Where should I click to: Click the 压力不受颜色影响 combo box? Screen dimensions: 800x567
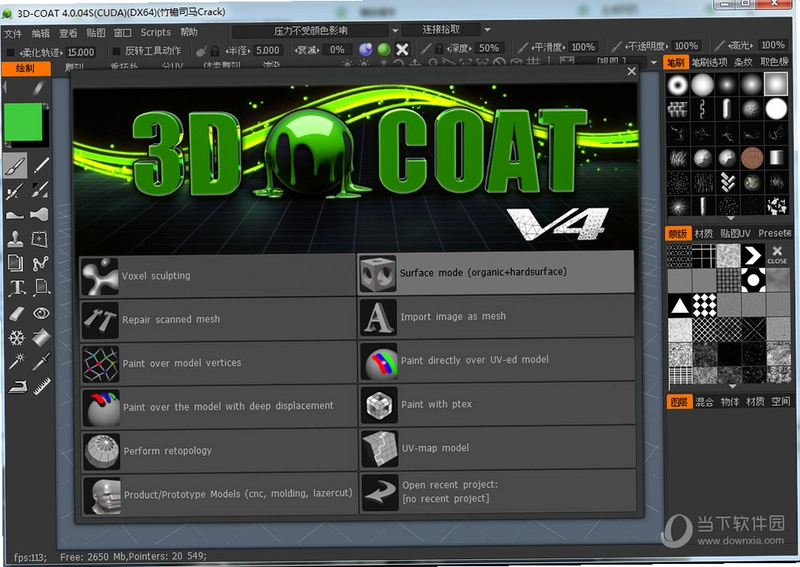tap(311, 31)
